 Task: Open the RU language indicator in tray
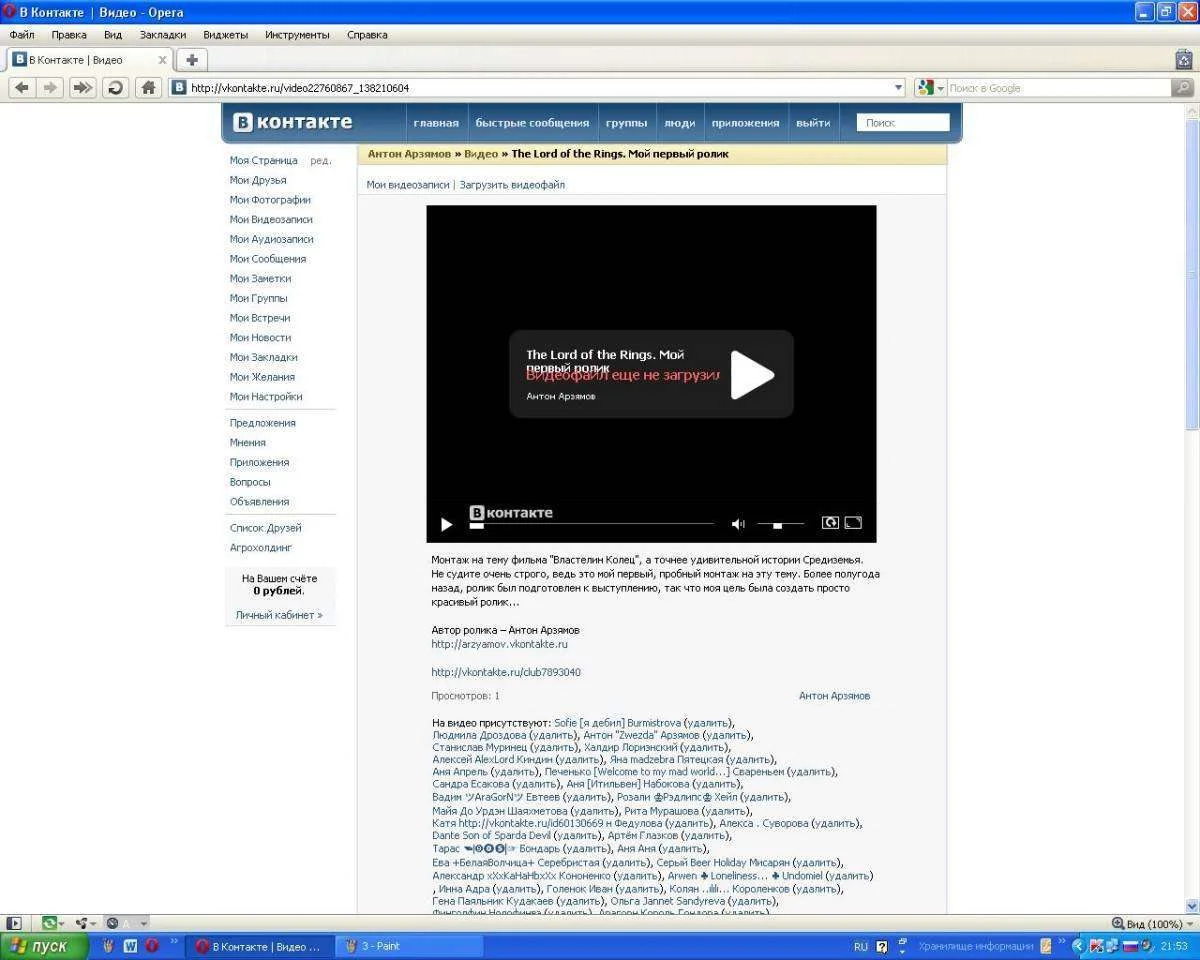click(861, 946)
